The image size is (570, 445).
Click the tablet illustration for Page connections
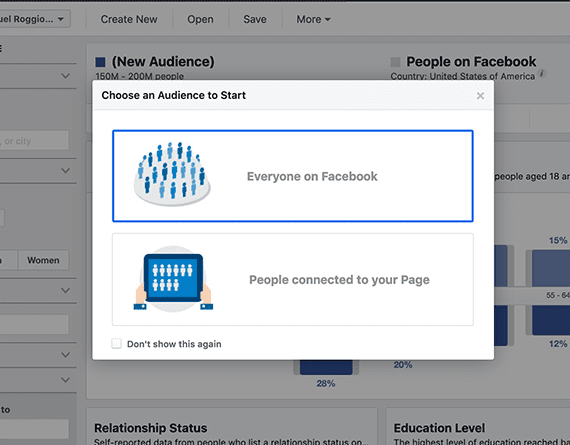coord(173,279)
